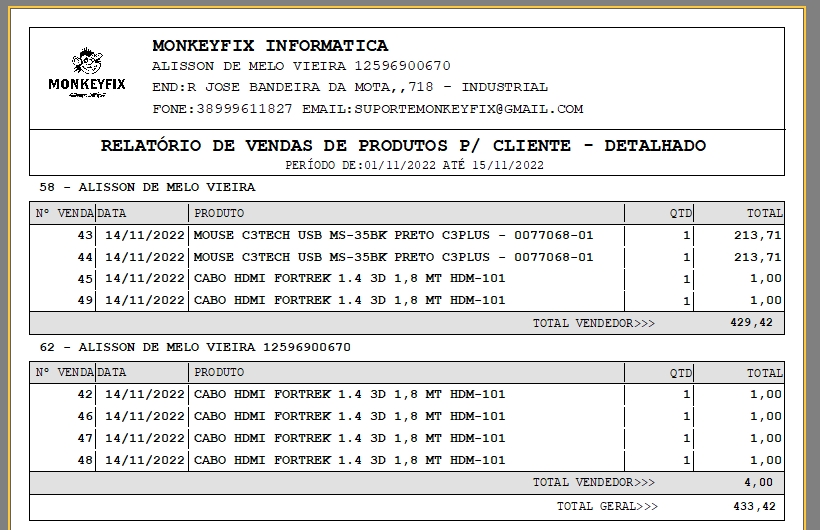The image size is (820, 530).
Task: Click QTD column header in second table
Action: click(680, 373)
